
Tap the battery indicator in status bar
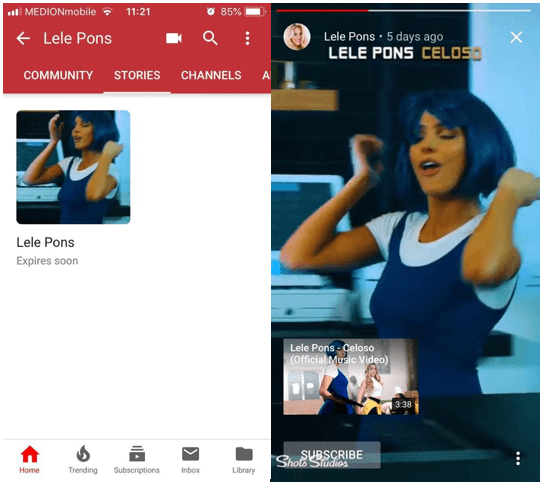(x=256, y=12)
